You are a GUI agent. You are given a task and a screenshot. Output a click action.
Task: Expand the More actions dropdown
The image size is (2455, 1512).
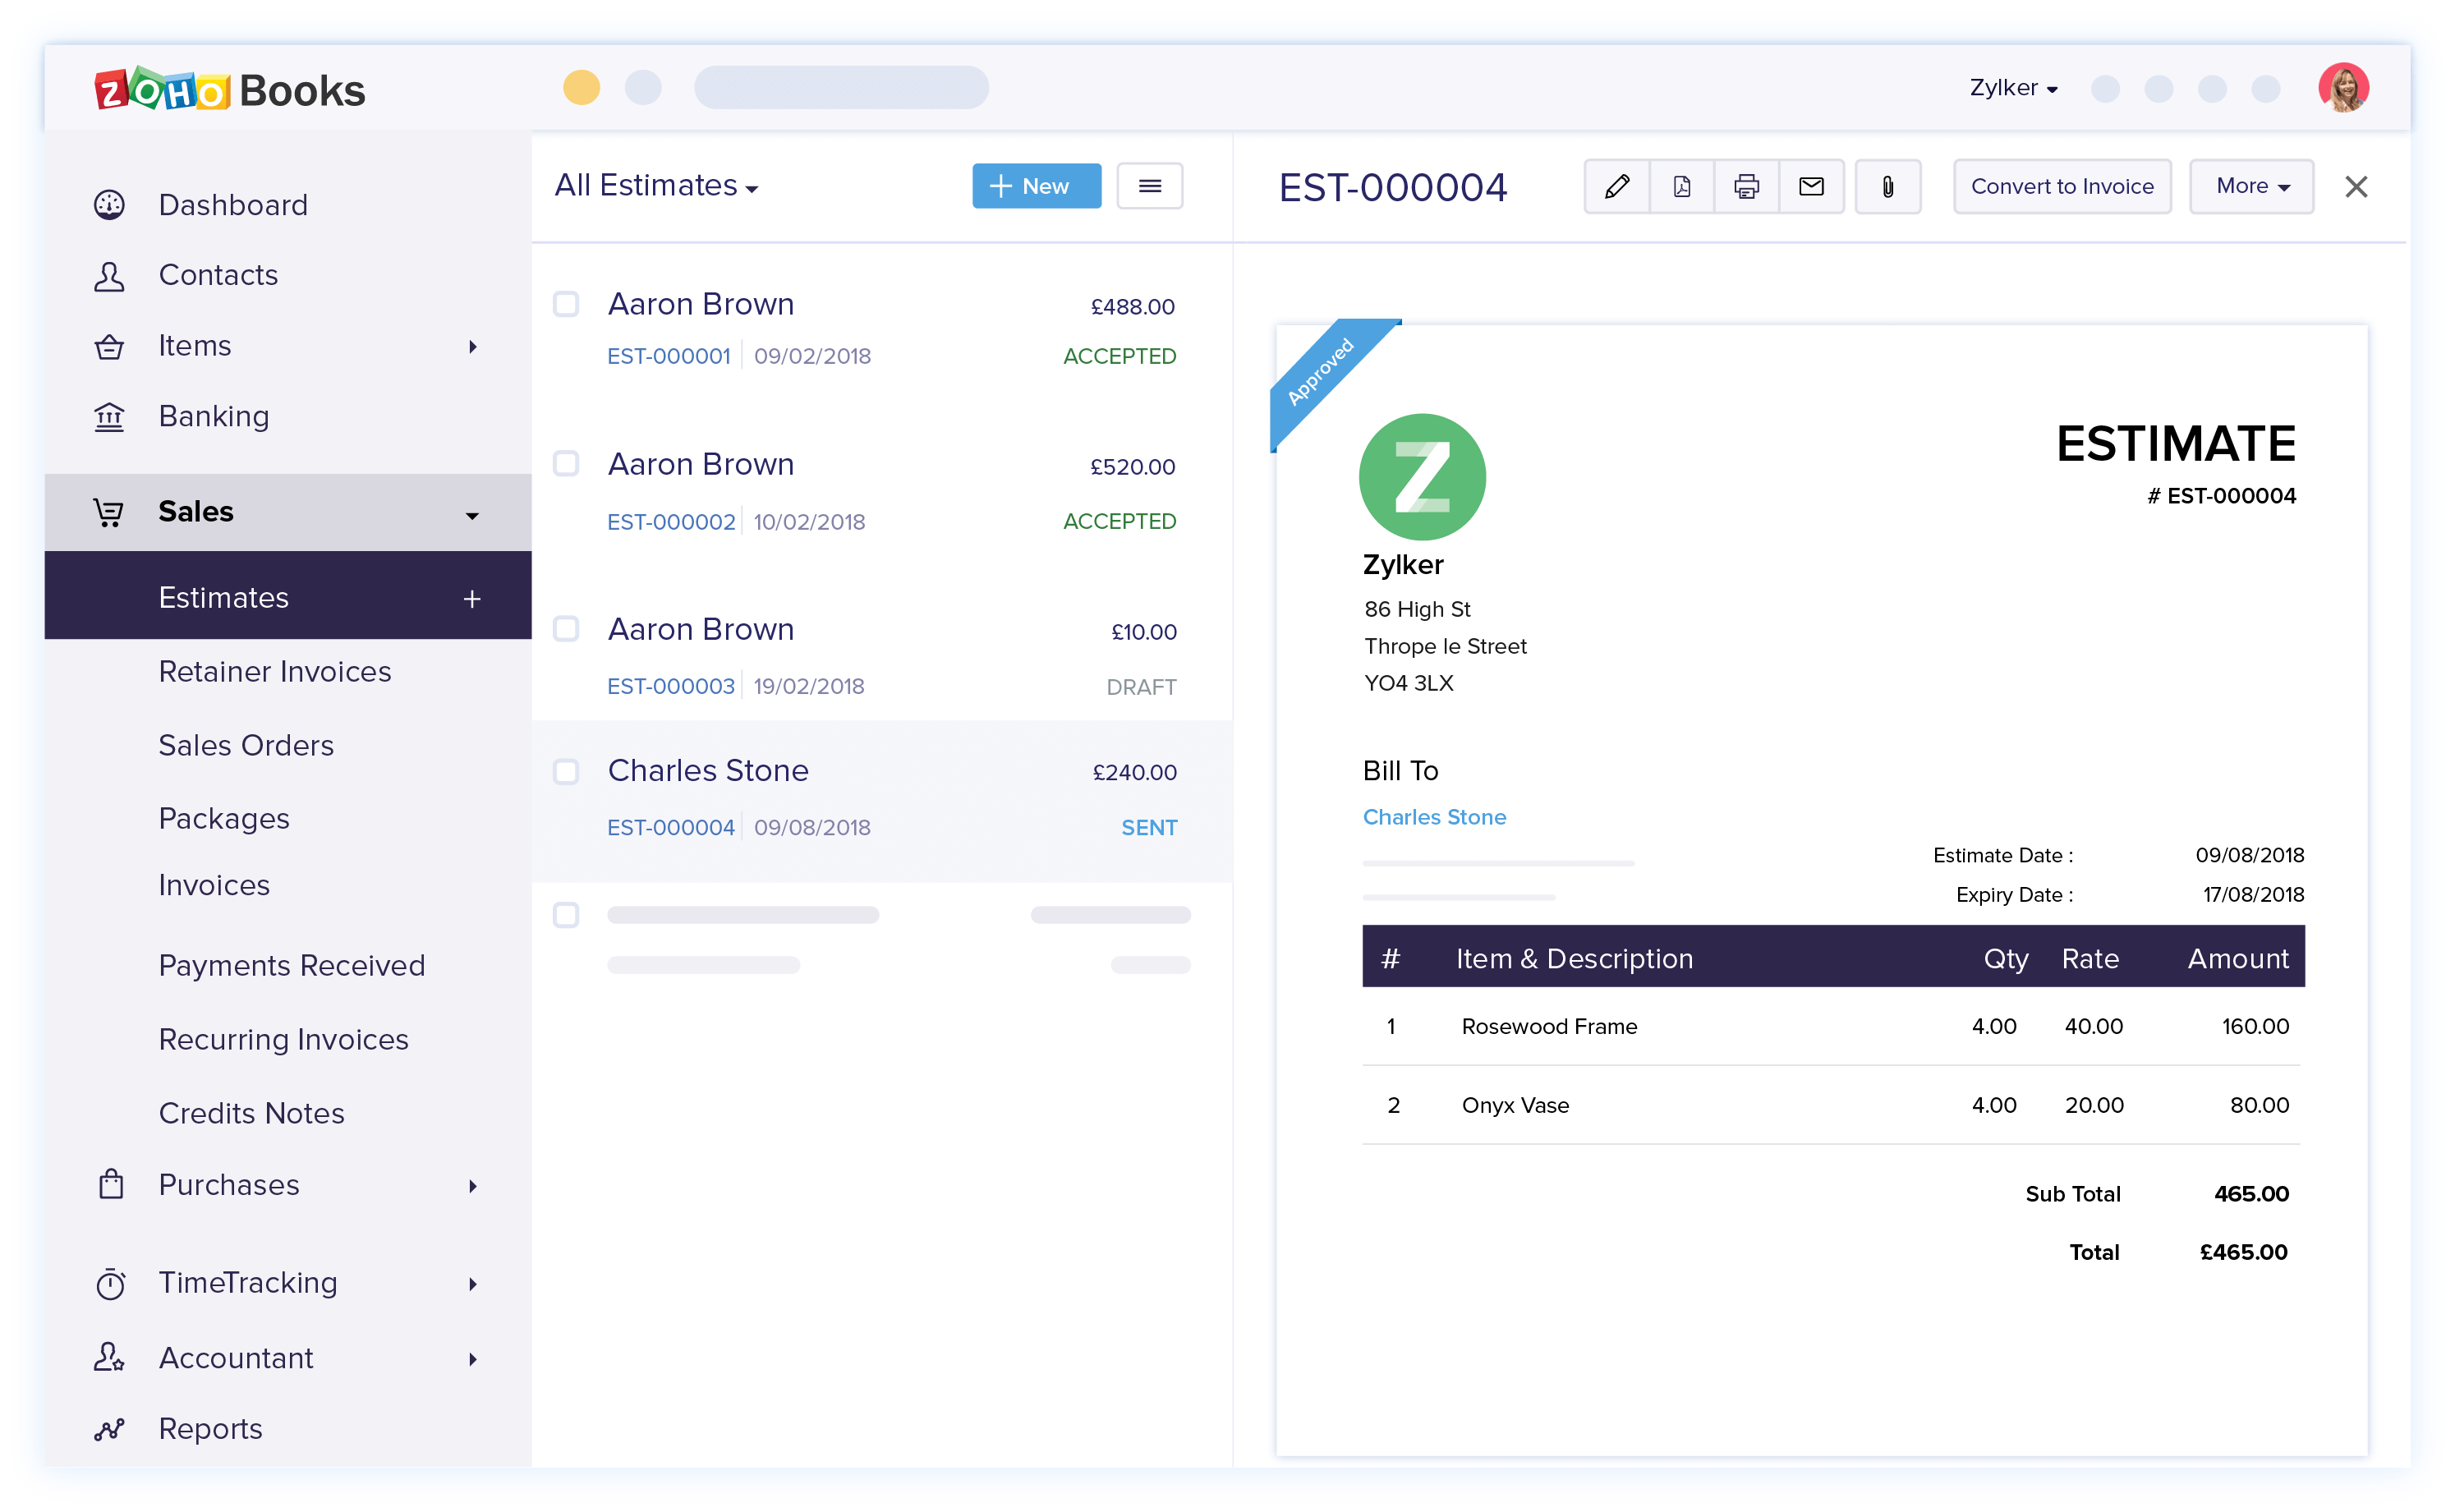pos(2250,186)
